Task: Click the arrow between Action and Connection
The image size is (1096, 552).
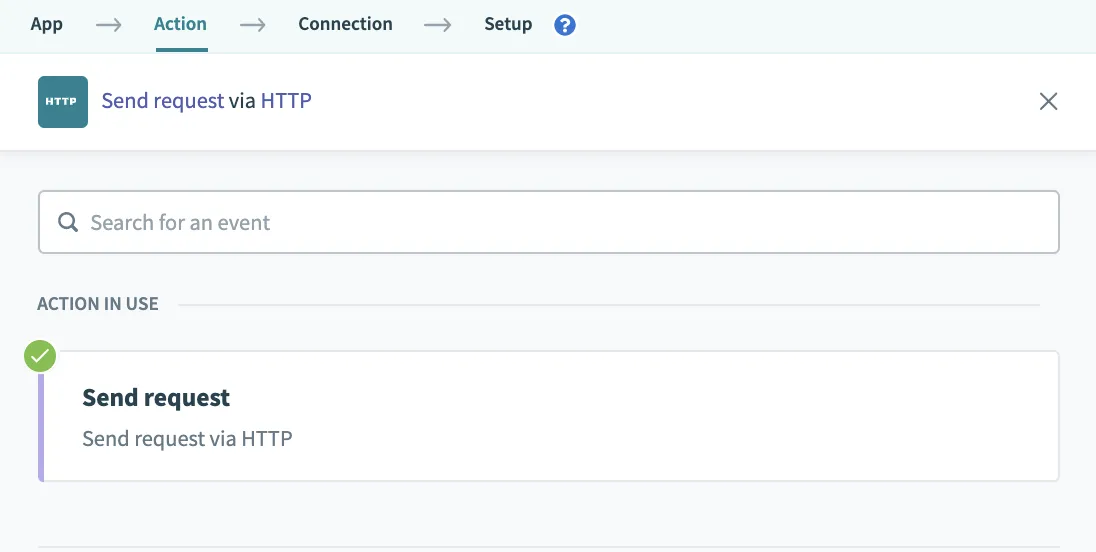Action: [253, 25]
